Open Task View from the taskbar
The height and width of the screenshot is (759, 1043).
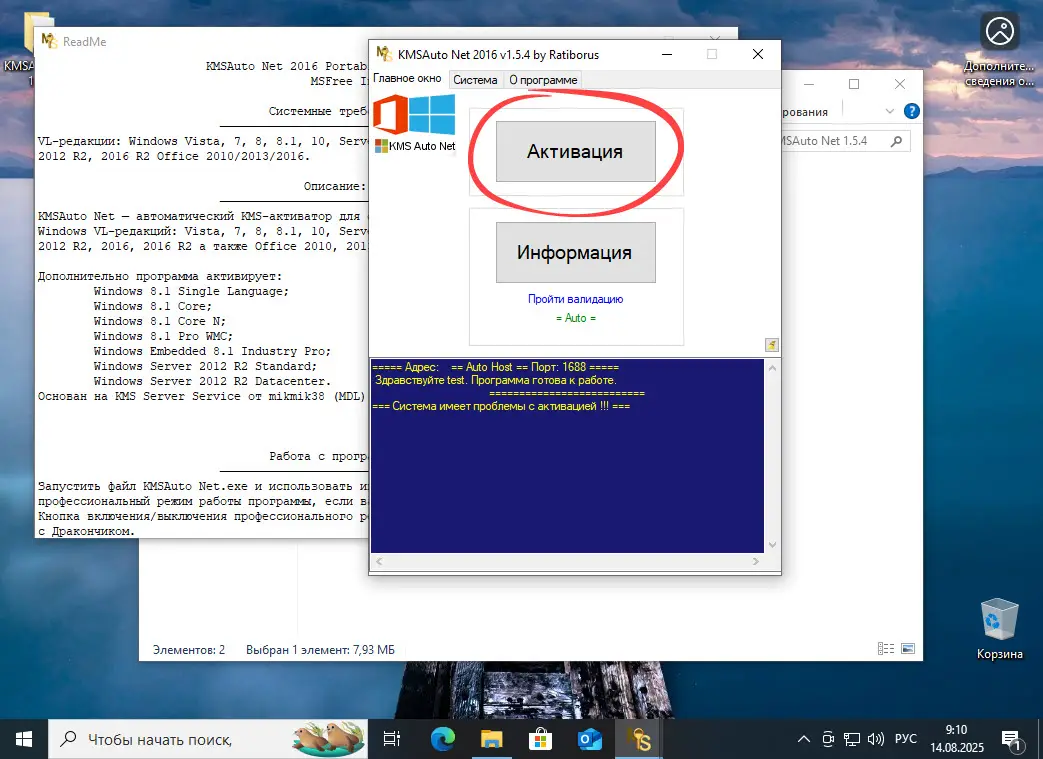tap(390, 739)
